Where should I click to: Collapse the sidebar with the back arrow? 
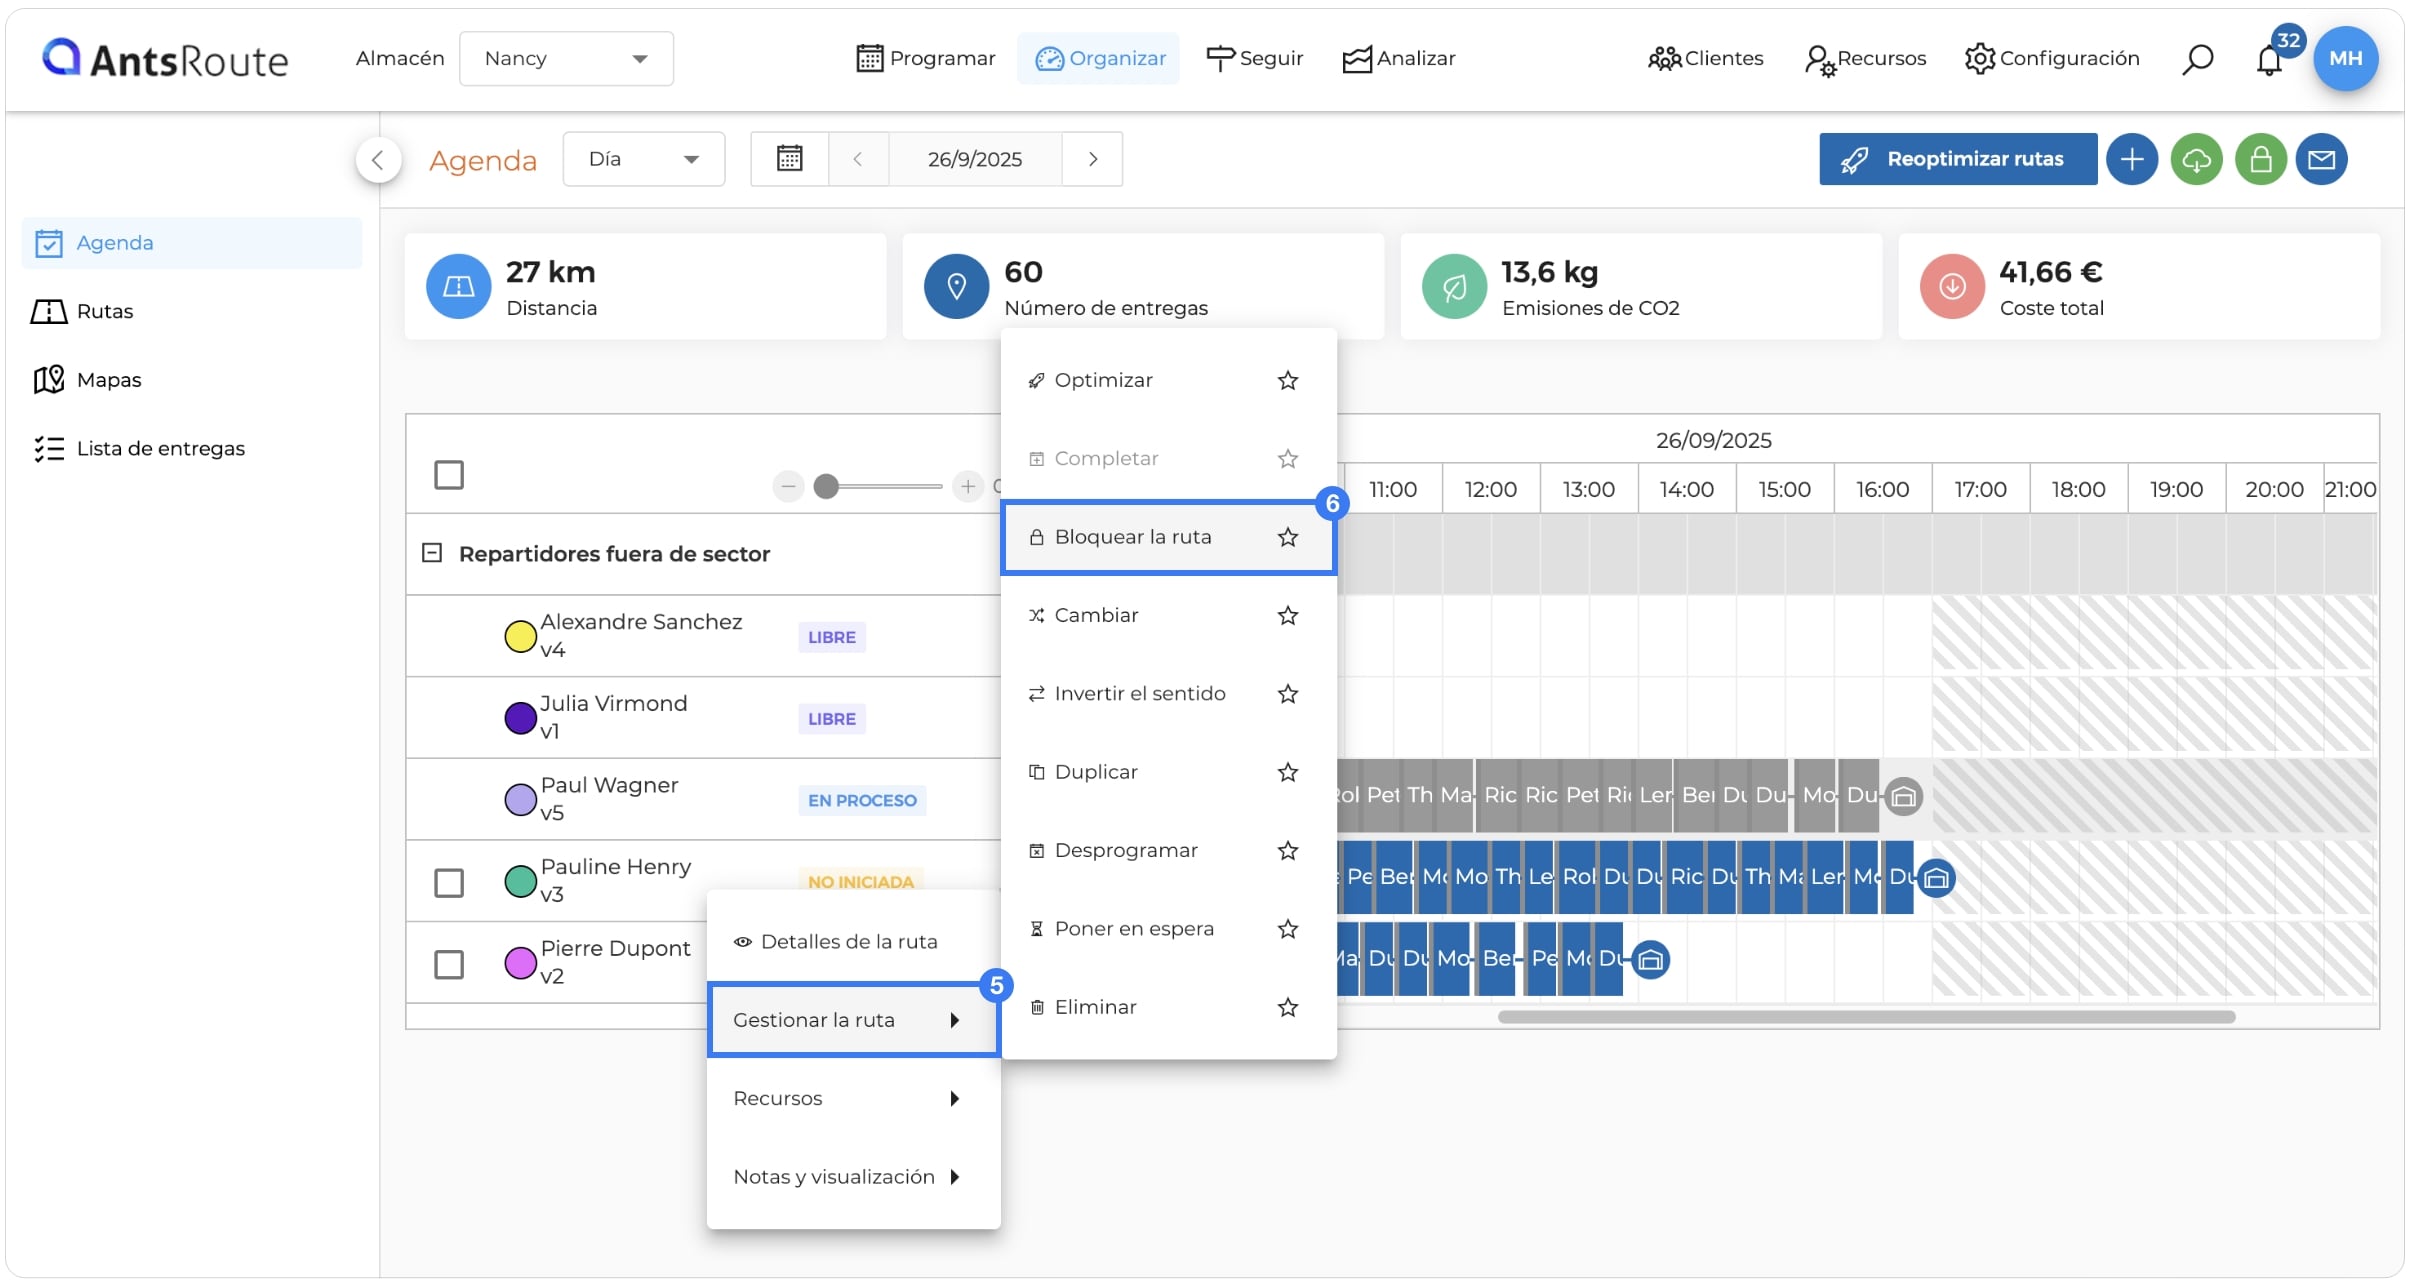click(378, 159)
